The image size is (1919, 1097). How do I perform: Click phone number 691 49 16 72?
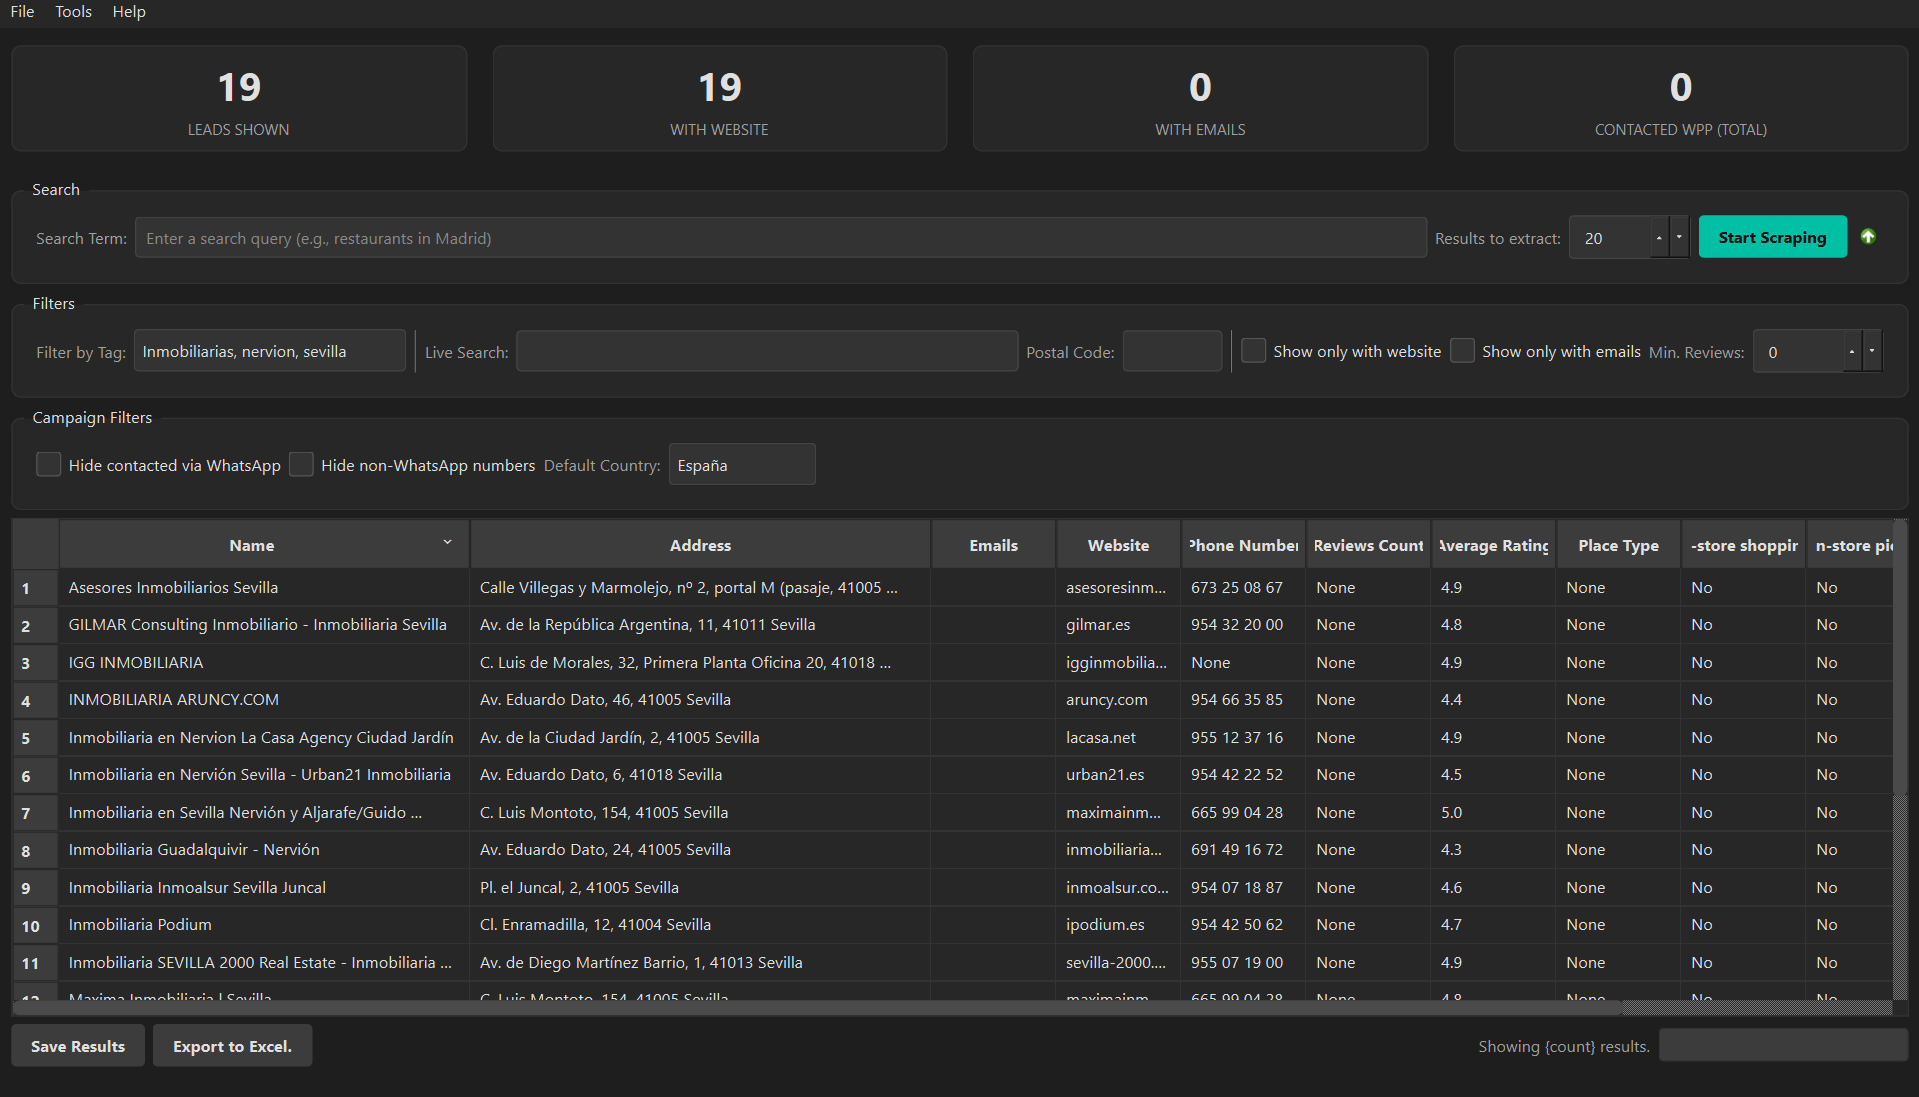click(x=1243, y=850)
